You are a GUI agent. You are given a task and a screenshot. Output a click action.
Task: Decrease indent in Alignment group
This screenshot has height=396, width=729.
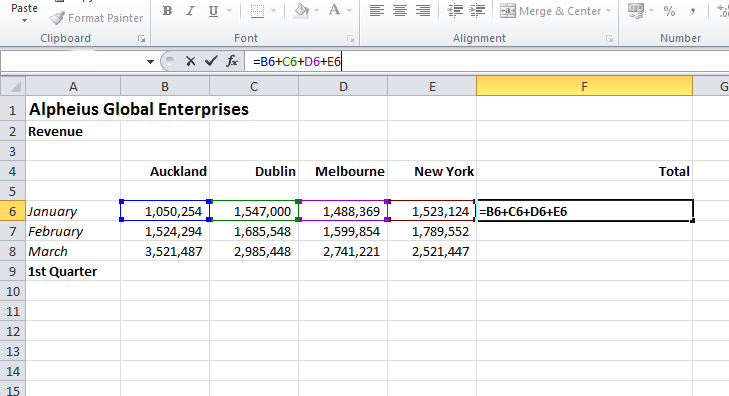tap(455, 10)
